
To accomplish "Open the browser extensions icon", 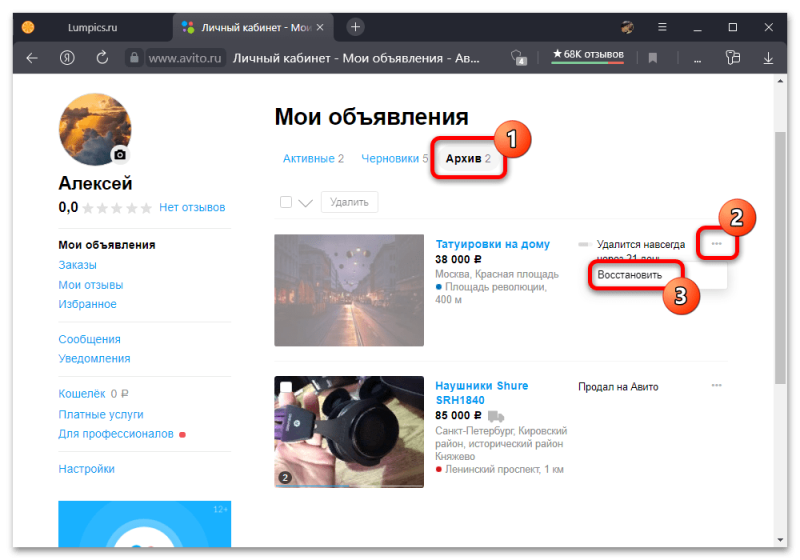I will pos(733,58).
